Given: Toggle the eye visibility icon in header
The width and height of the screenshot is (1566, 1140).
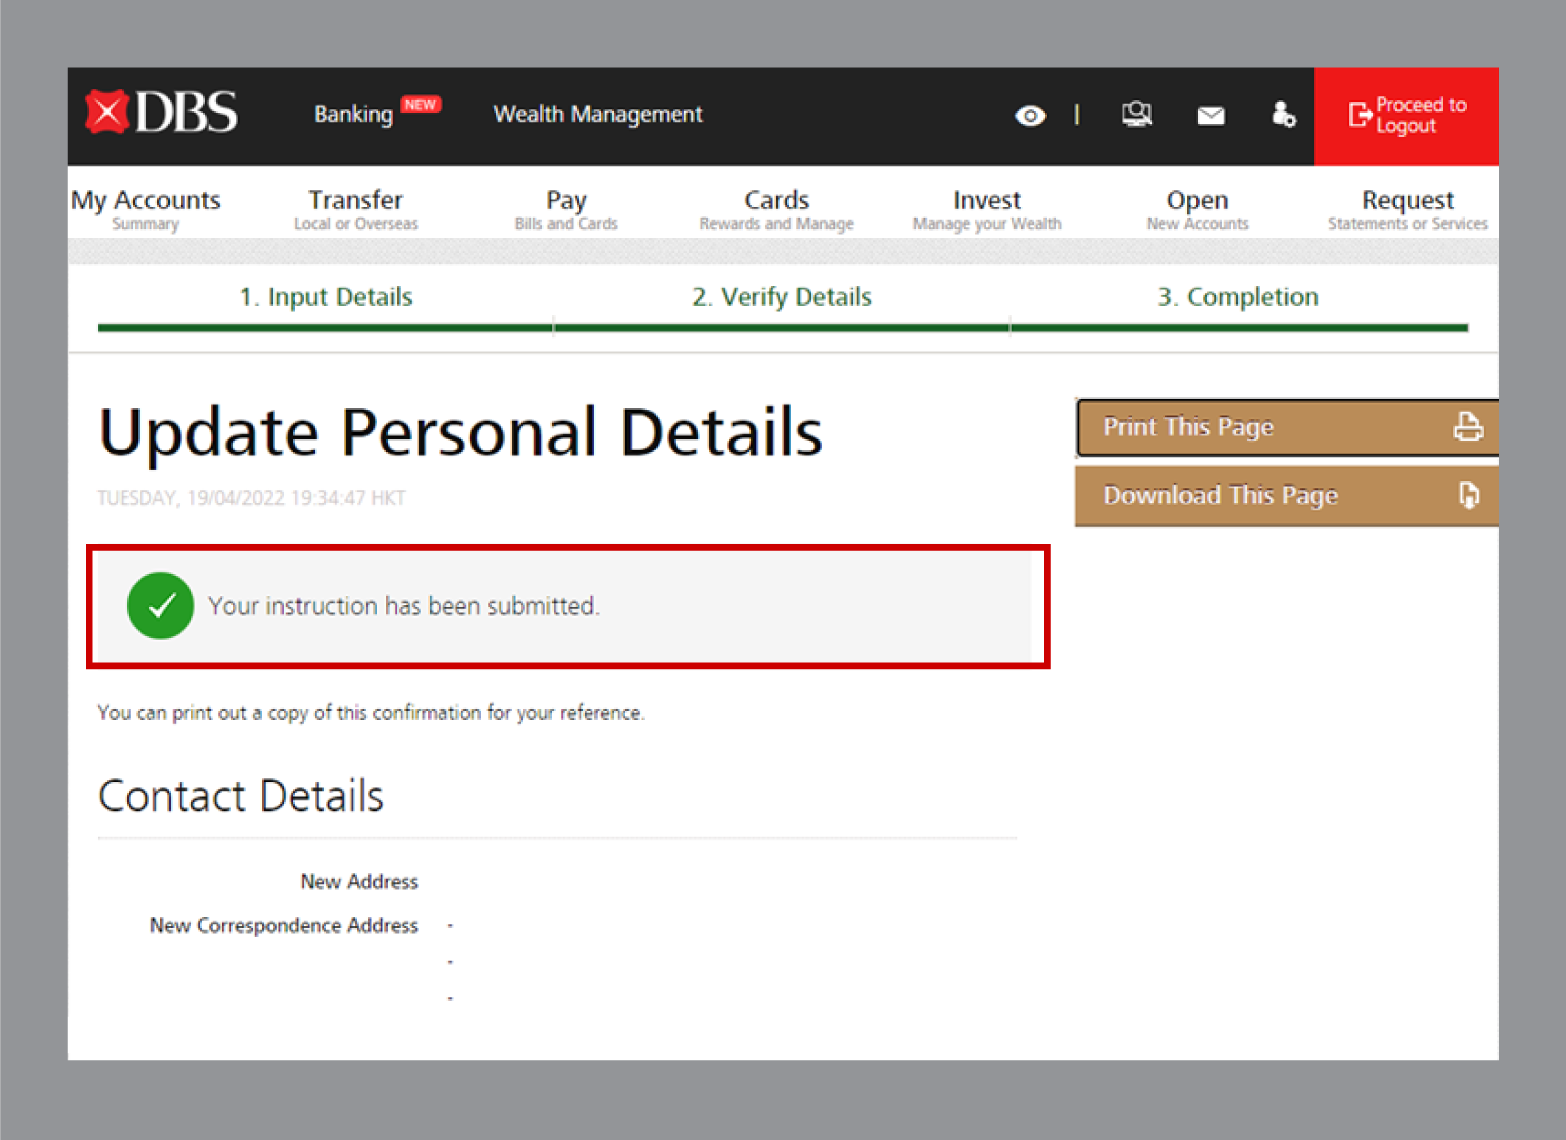Looking at the screenshot, I should (x=1030, y=116).
